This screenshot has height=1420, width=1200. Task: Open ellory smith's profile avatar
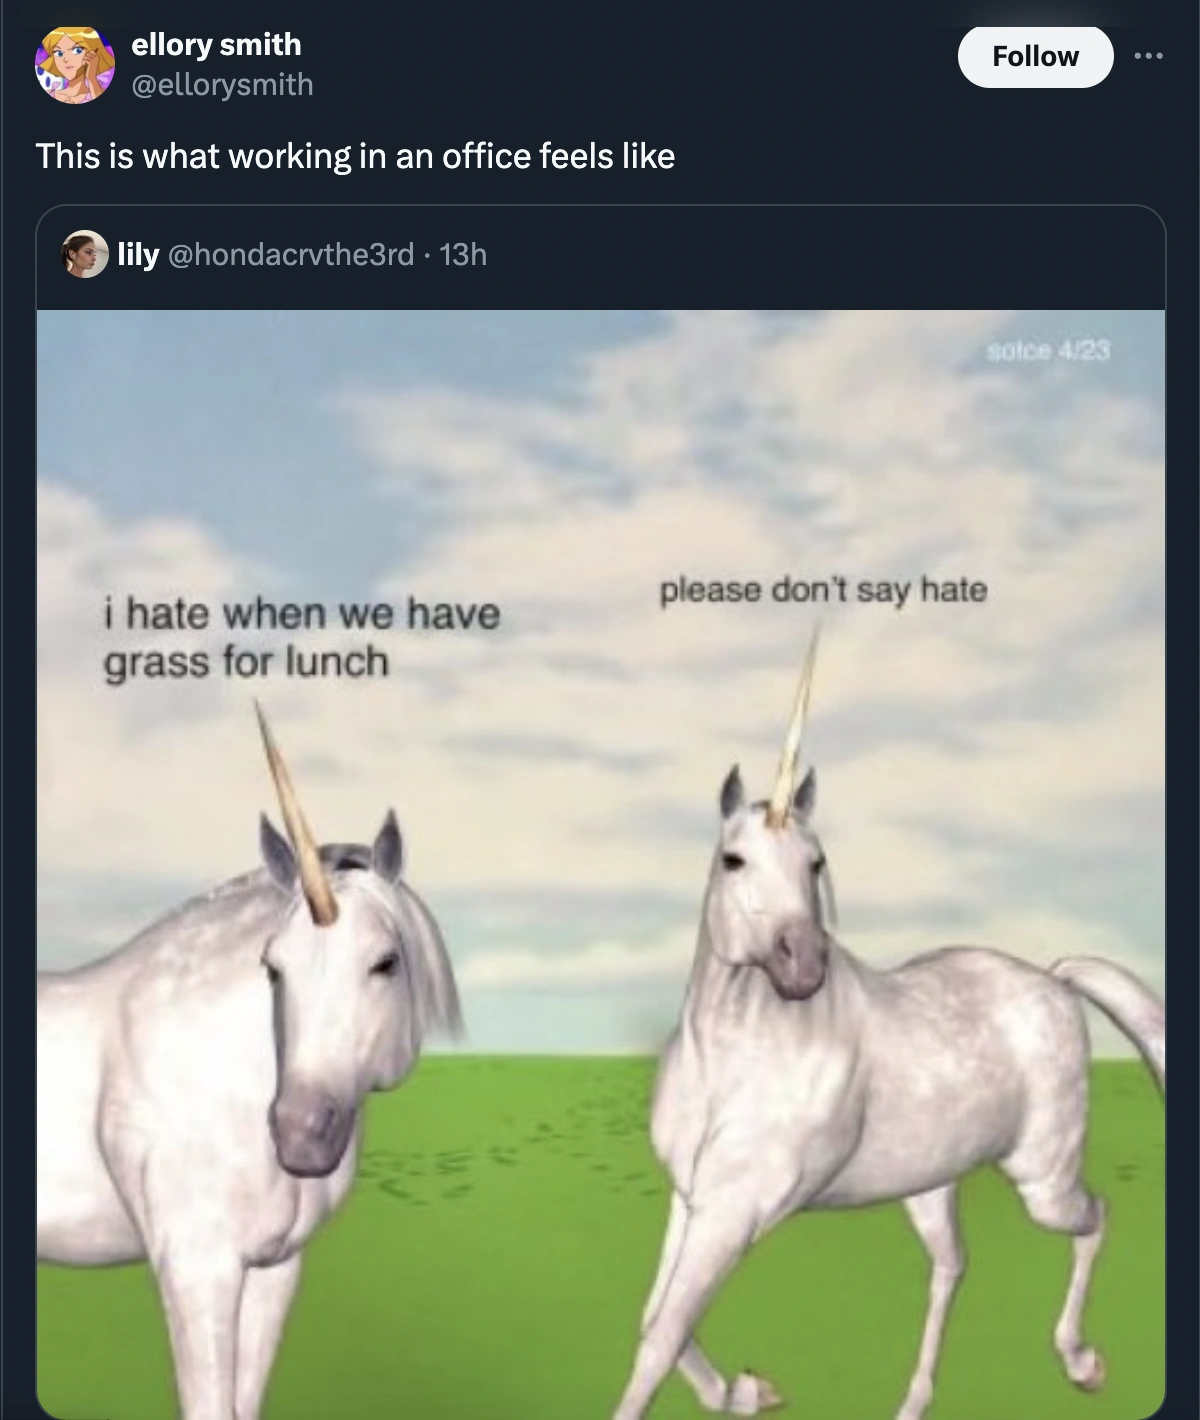[74, 64]
